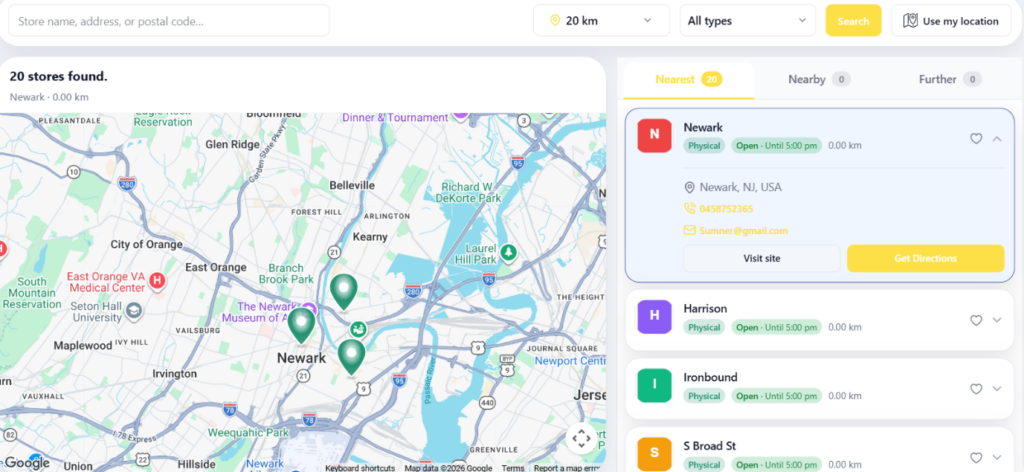Click the East Orange VA Medical Center marker
This screenshot has width=1024, height=472.
157,281
